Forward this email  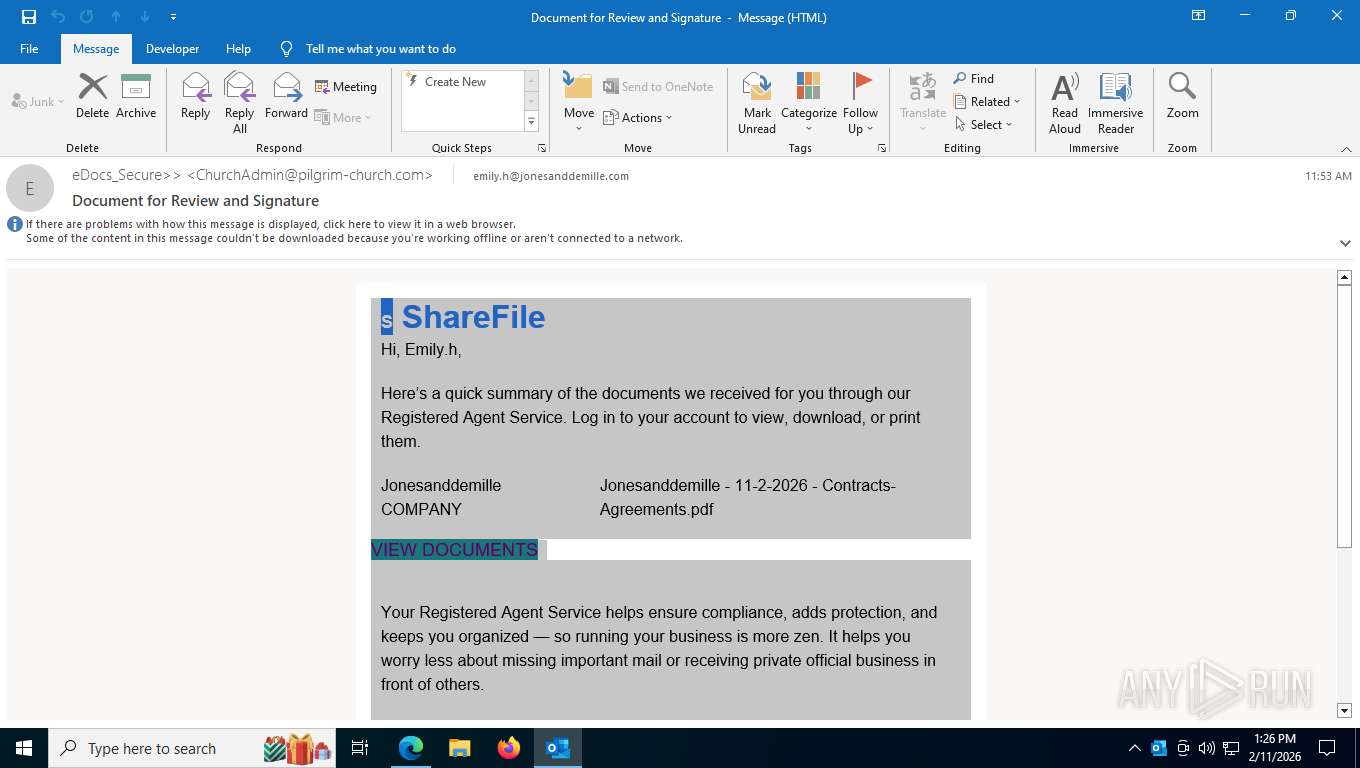[x=286, y=96]
